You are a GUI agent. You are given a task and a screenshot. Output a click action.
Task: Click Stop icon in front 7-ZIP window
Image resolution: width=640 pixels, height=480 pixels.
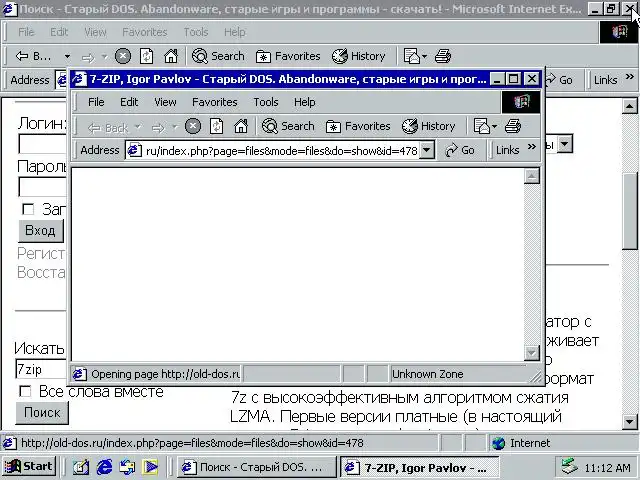[193, 126]
